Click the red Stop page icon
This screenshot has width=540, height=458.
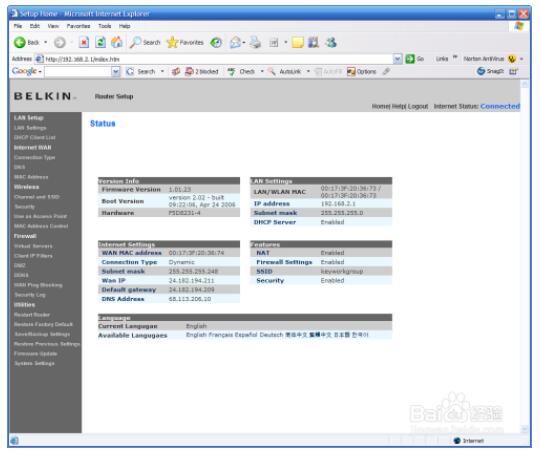pos(84,42)
